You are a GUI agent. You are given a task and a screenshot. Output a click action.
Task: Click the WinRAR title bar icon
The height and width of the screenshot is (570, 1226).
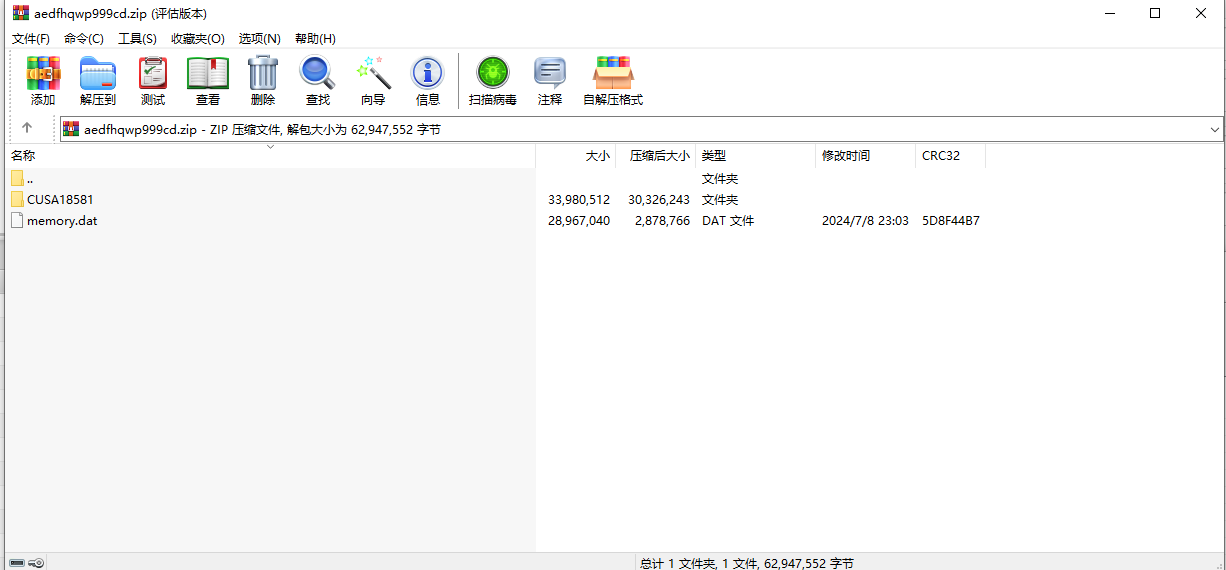(x=20, y=13)
